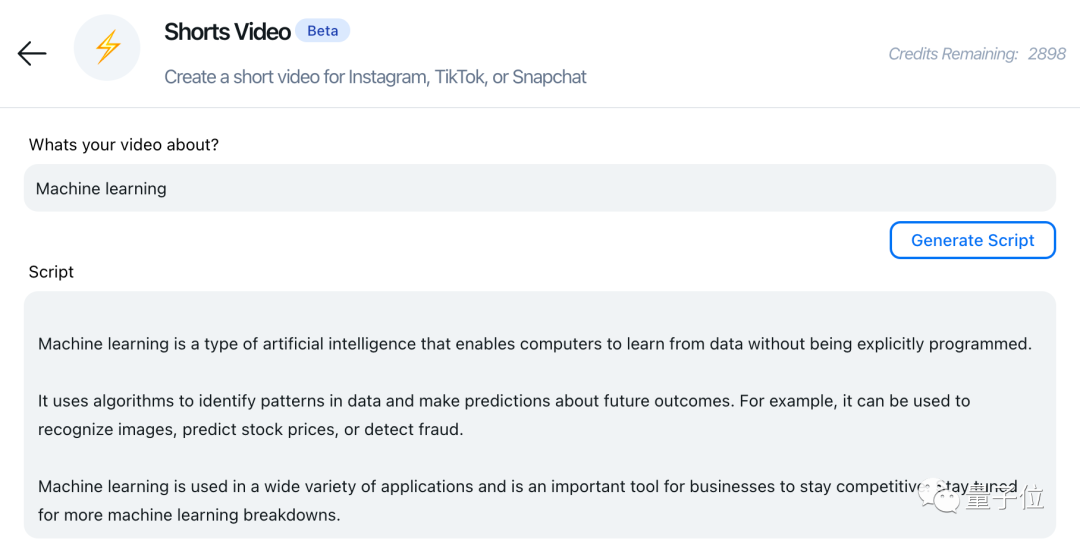The image size is (1080, 545).
Task: Click the last line "for more machine learning breakdowns"
Action: click(x=189, y=516)
